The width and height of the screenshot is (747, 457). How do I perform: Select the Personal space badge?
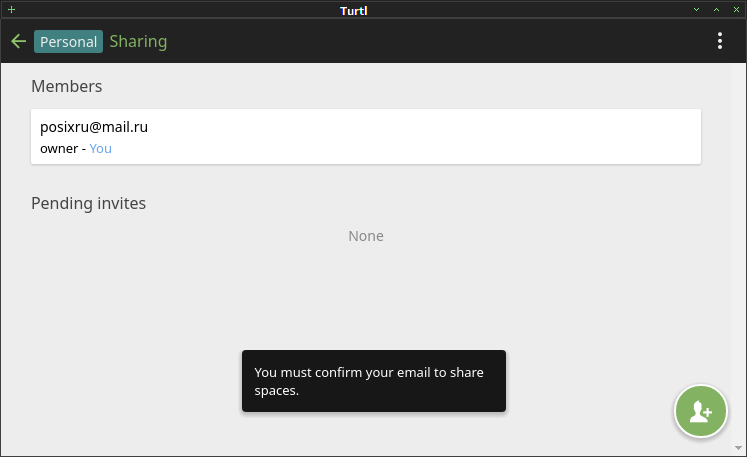(x=68, y=41)
